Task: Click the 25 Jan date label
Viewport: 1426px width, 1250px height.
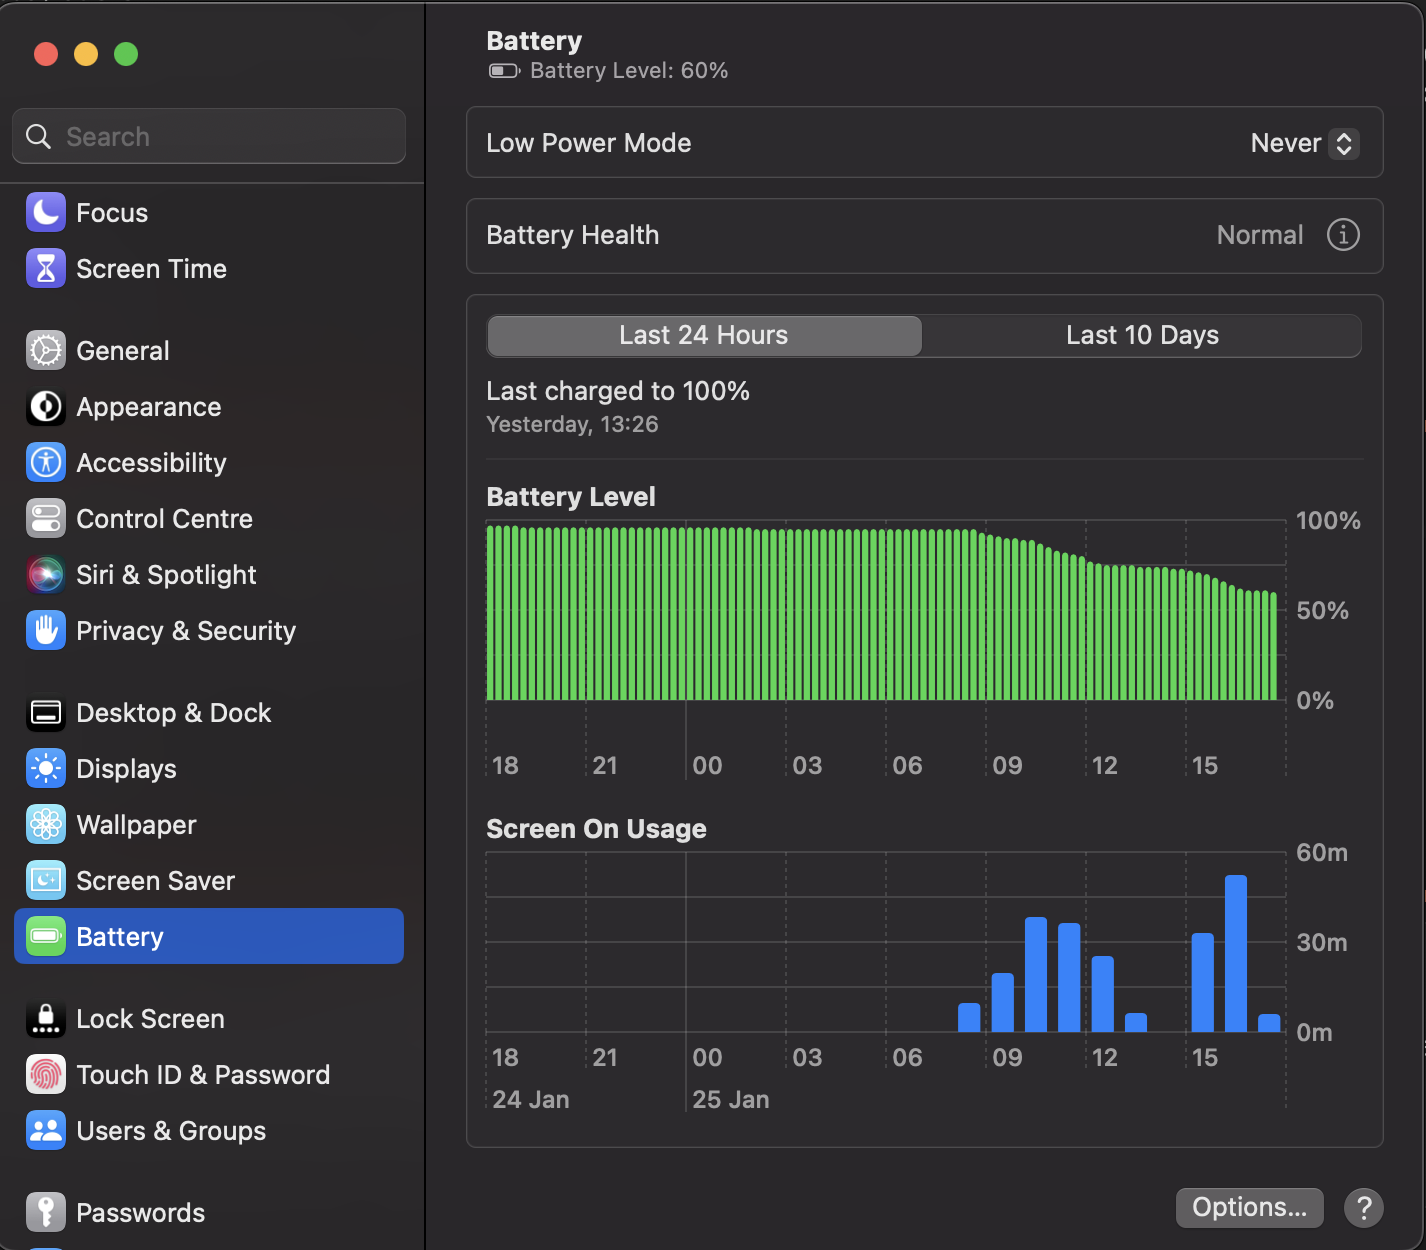Action: coord(731,1100)
